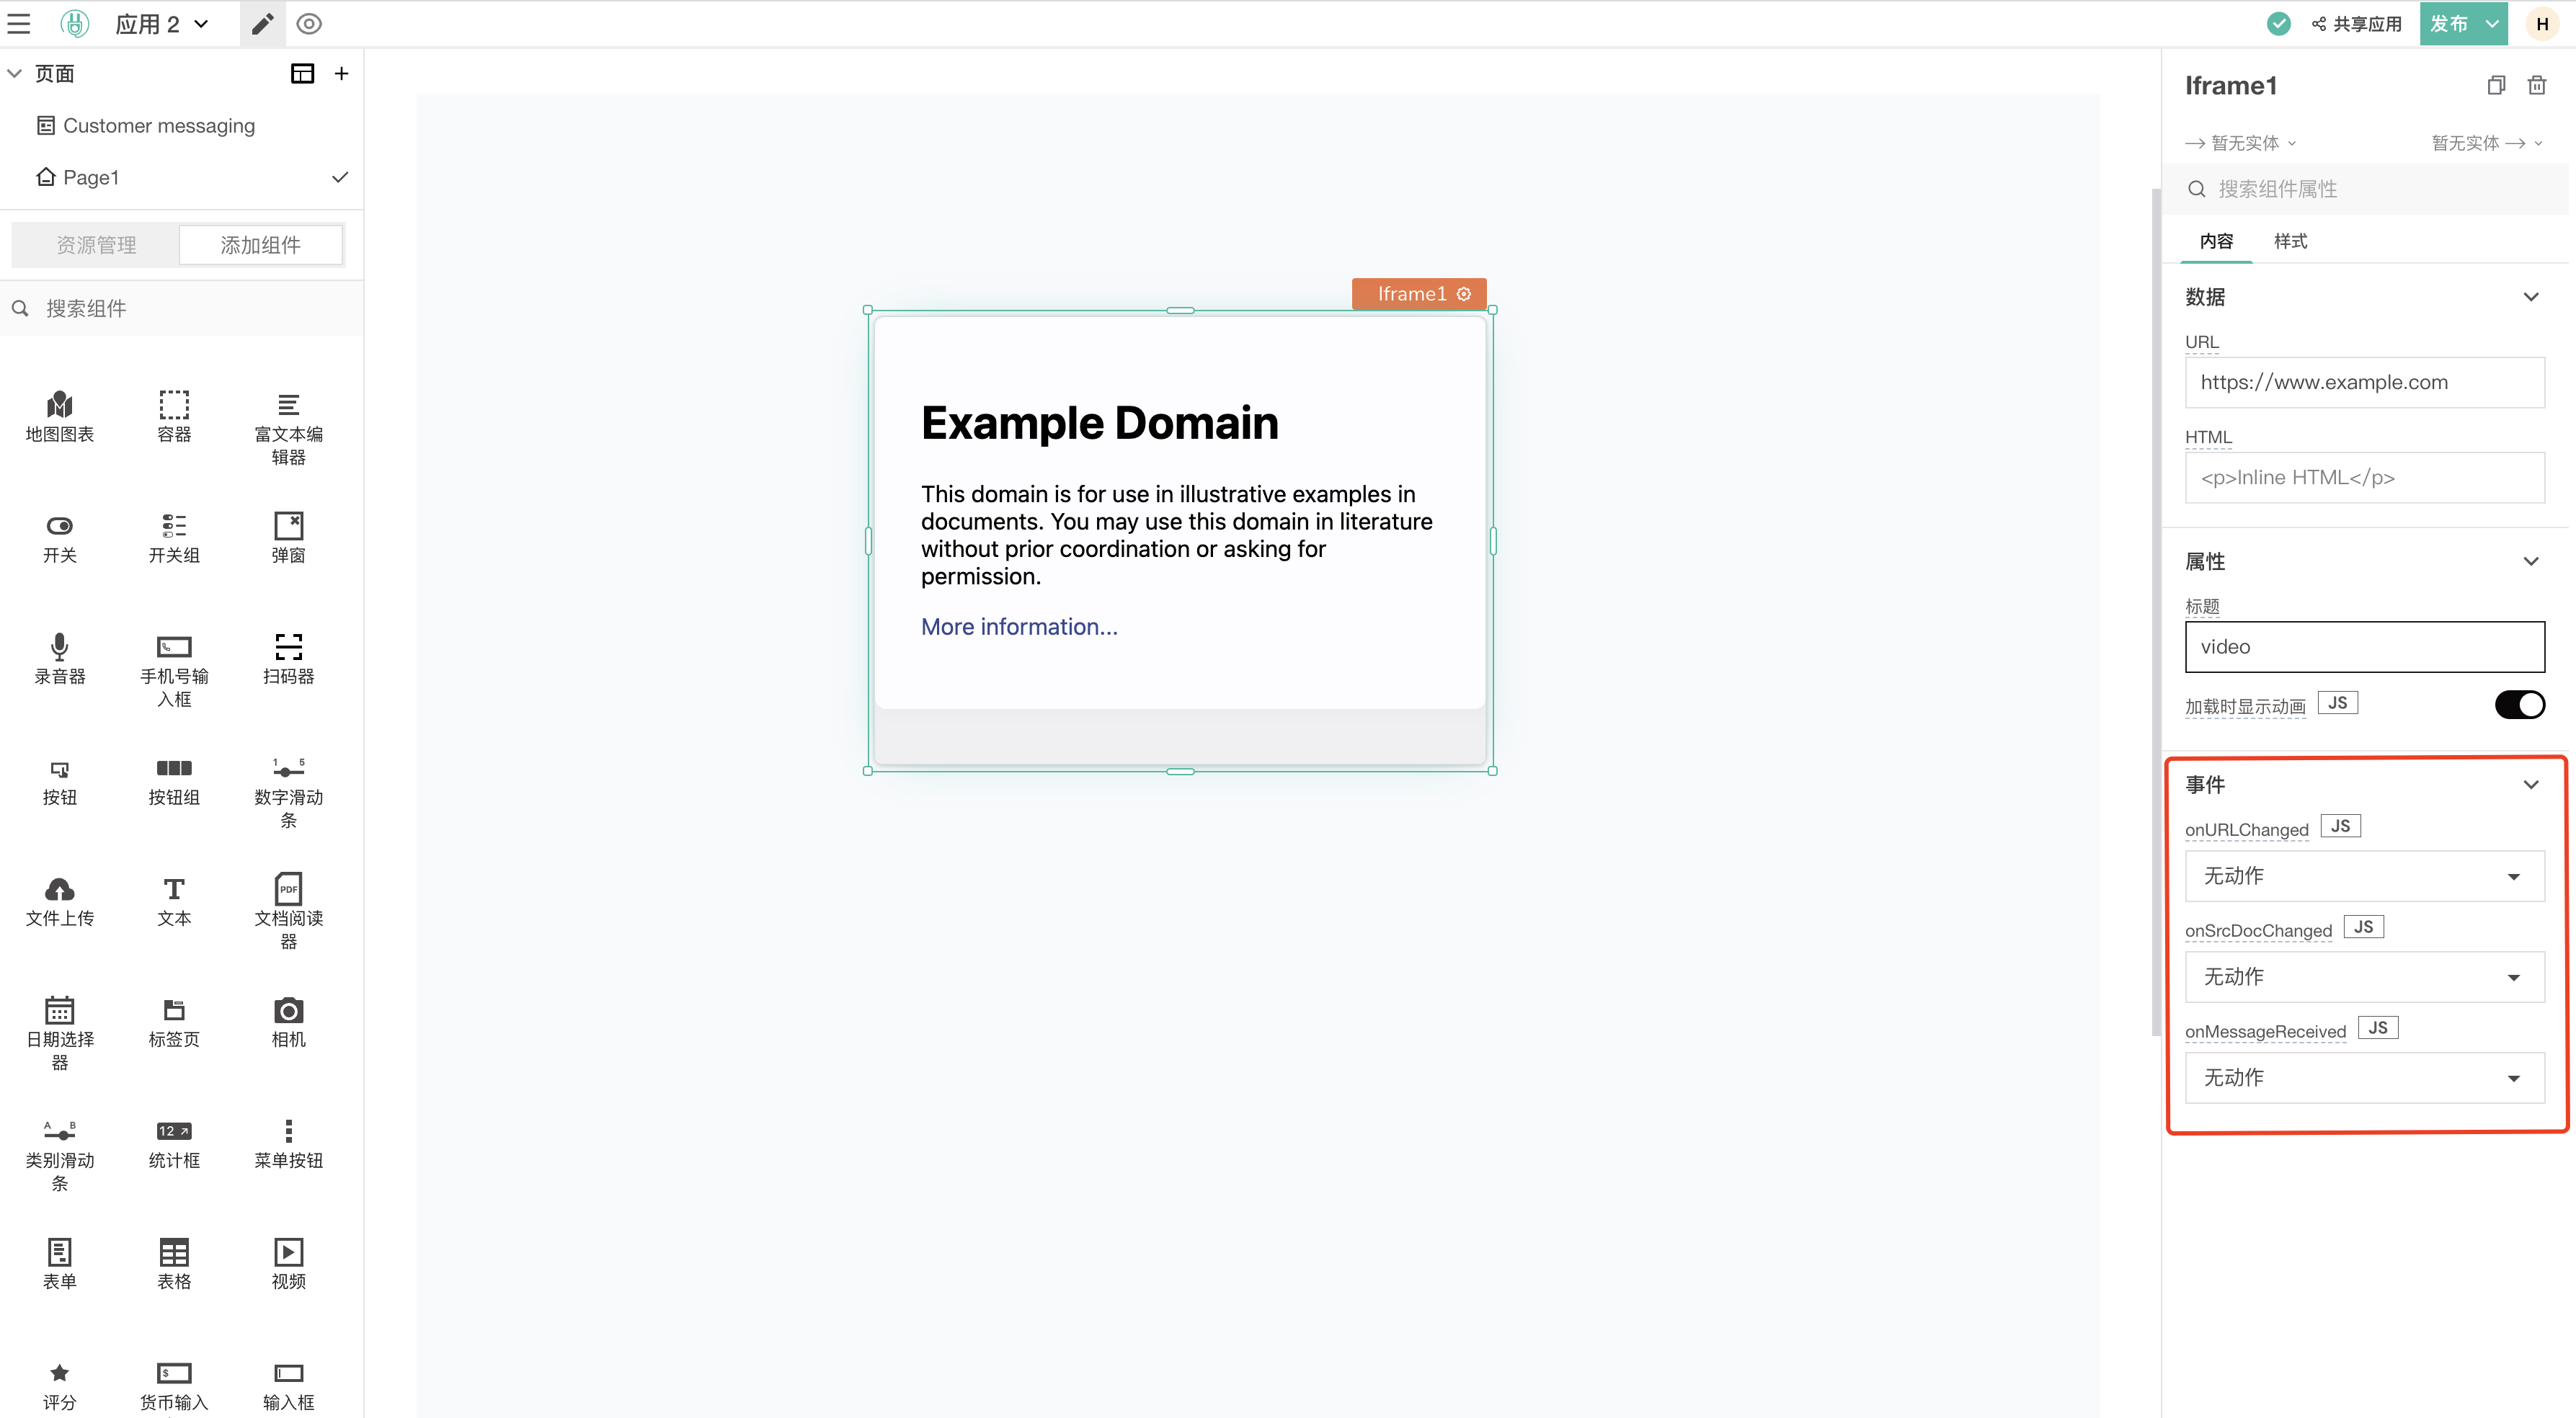The height and width of the screenshot is (1418, 2576).
Task: Toggle JS mode for onURLChanged
Action: (x=2340, y=824)
